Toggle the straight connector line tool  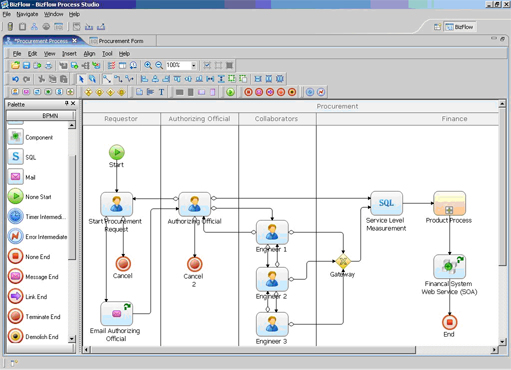click(107, 79)
